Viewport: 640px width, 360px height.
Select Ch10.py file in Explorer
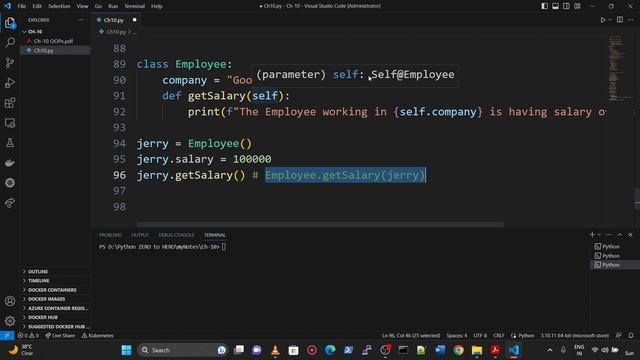tap(55, 50)
